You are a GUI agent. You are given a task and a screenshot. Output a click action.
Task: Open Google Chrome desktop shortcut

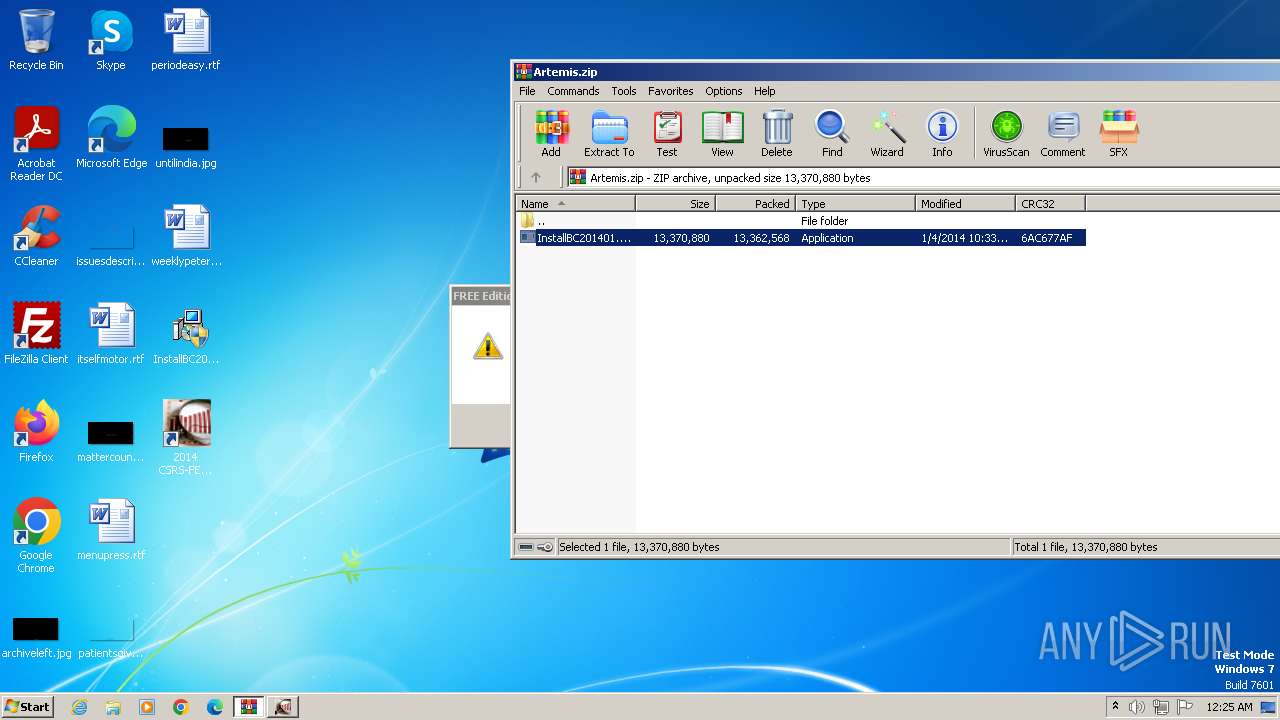coord(36,536)
